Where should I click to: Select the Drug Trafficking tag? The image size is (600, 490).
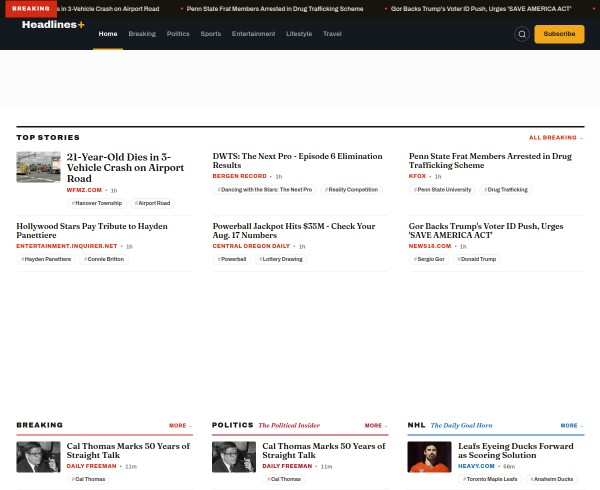tap(505, 189)
